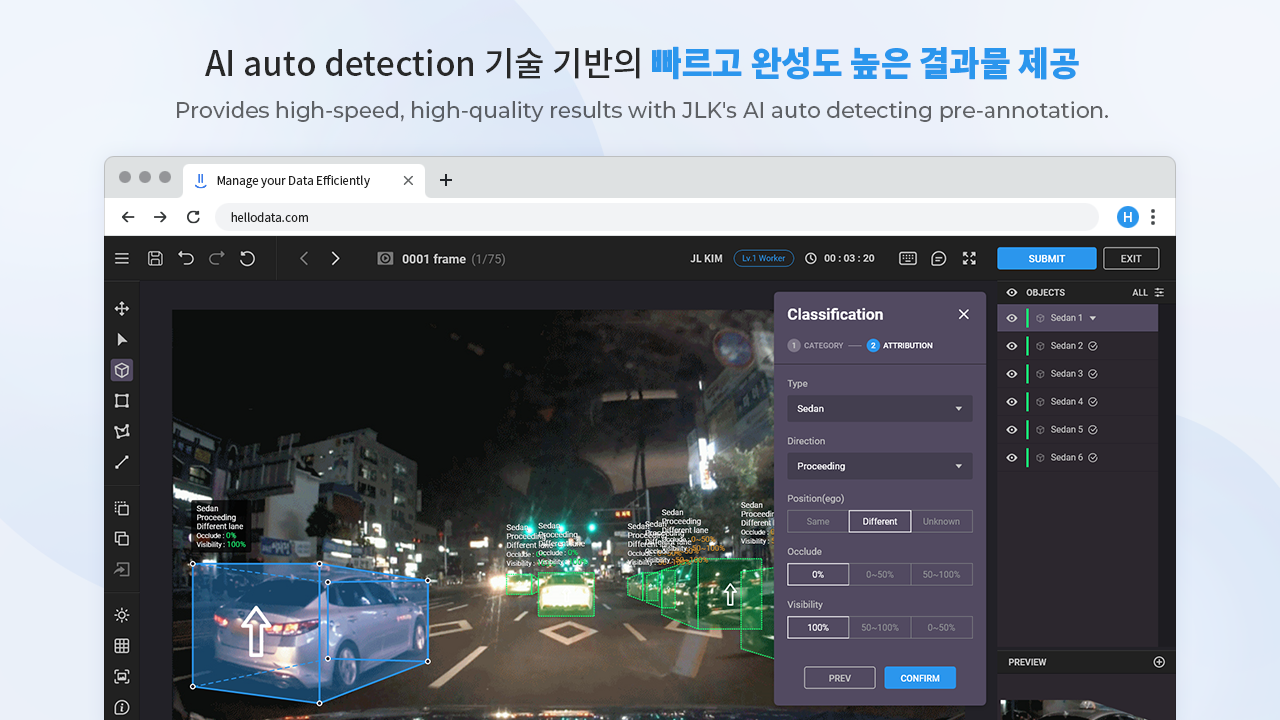Set Position(ego) to Unknown
This screenshot has width=1280, height=720.
(941, 521)
